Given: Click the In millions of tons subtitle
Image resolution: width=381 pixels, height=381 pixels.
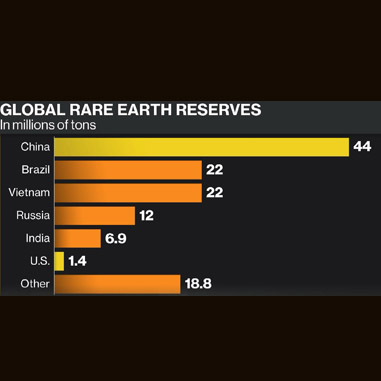Looking at the screenshot, I should pos(48,125).
